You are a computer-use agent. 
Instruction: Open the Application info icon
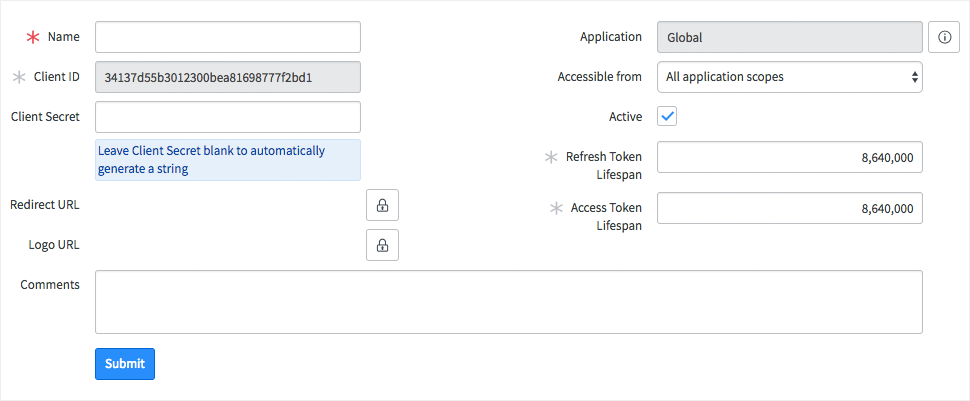[x=944, y=37]
